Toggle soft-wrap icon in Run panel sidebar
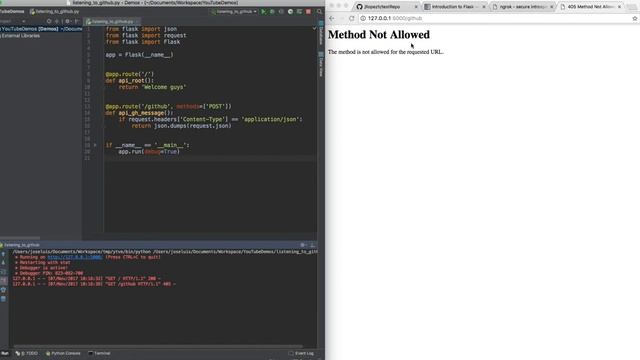Image resolution: width=640 pixels, height=360 pixels. [x=3, y=271]
